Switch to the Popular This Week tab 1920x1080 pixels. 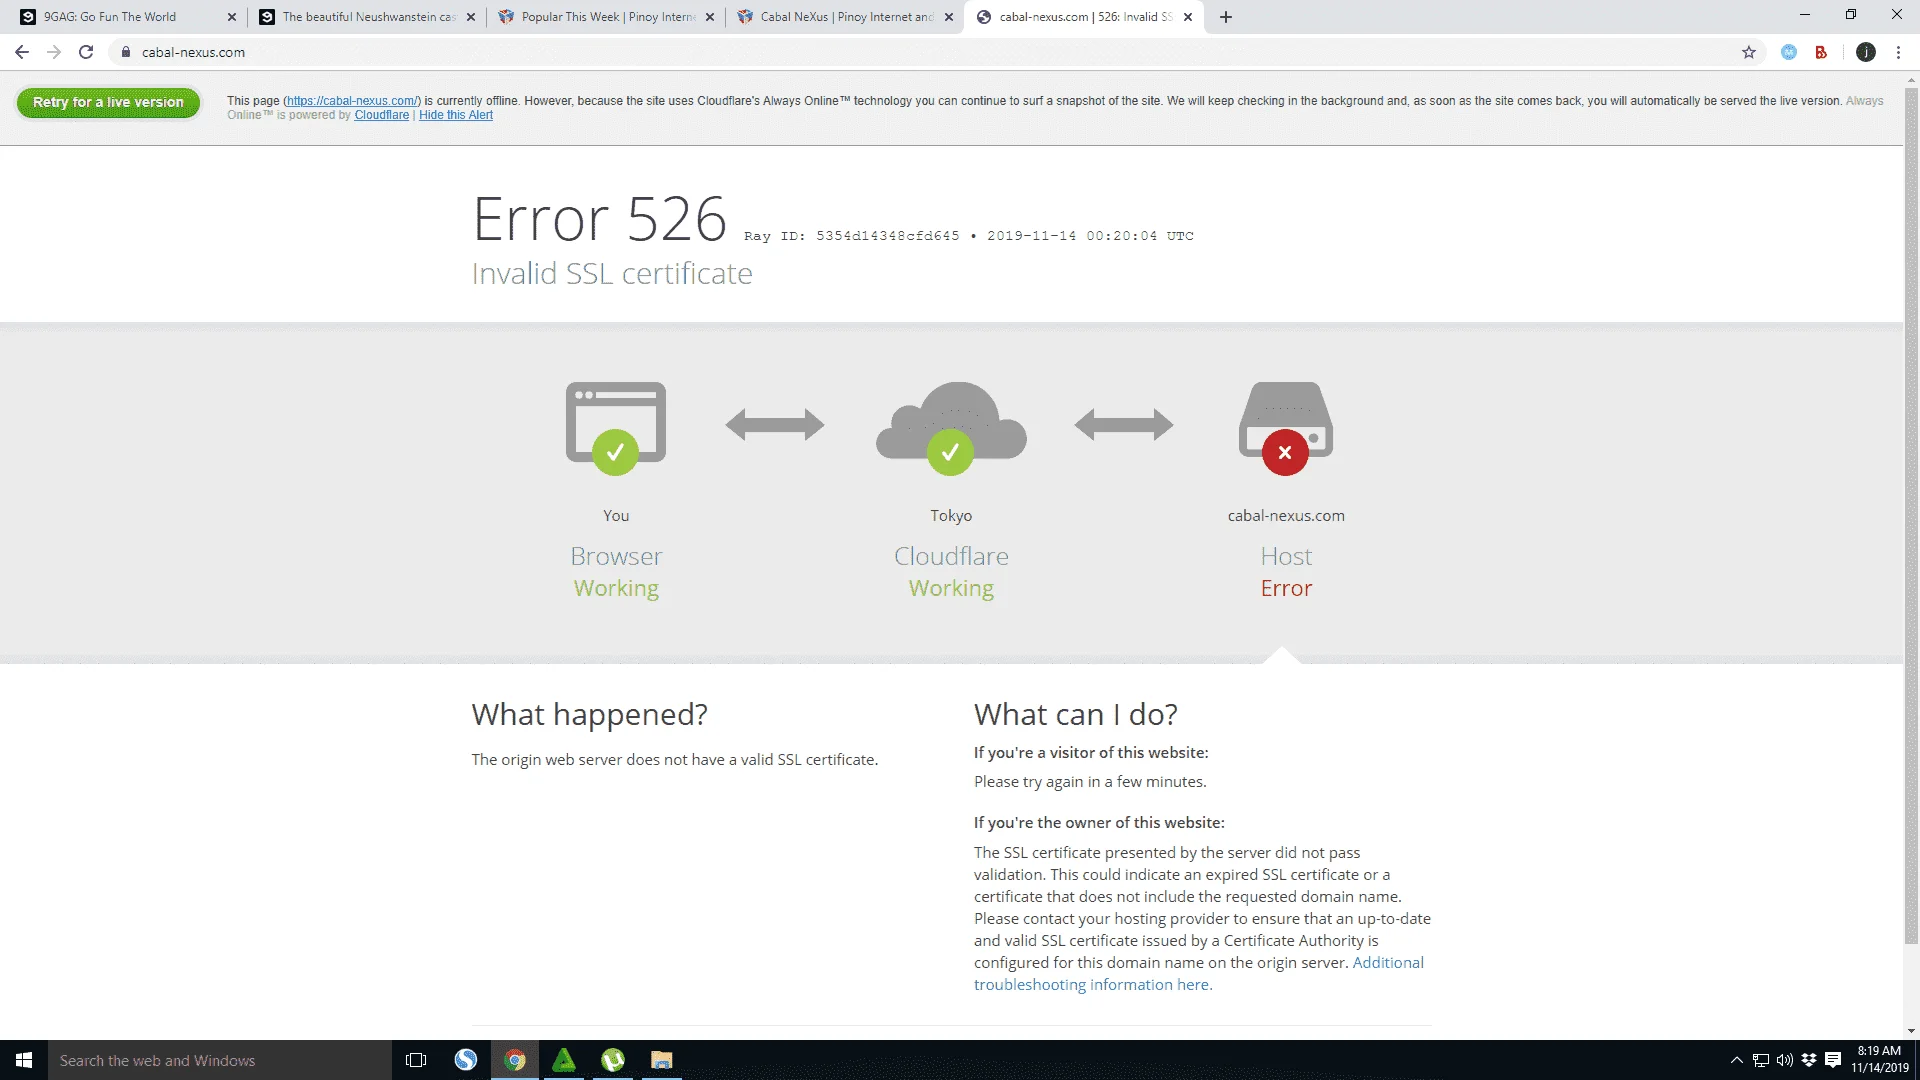[607, 17]
